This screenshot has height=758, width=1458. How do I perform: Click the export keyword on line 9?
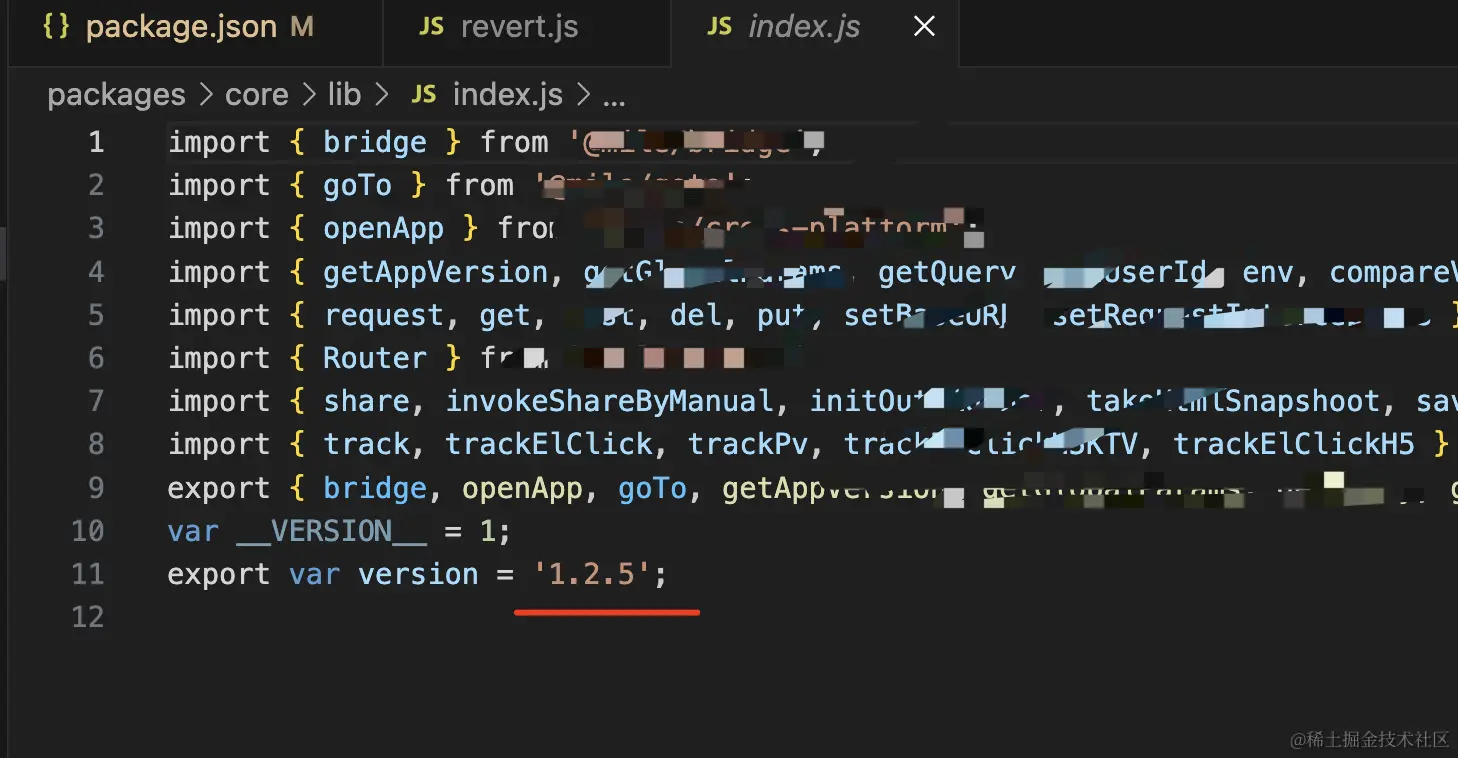click(219, 488)
